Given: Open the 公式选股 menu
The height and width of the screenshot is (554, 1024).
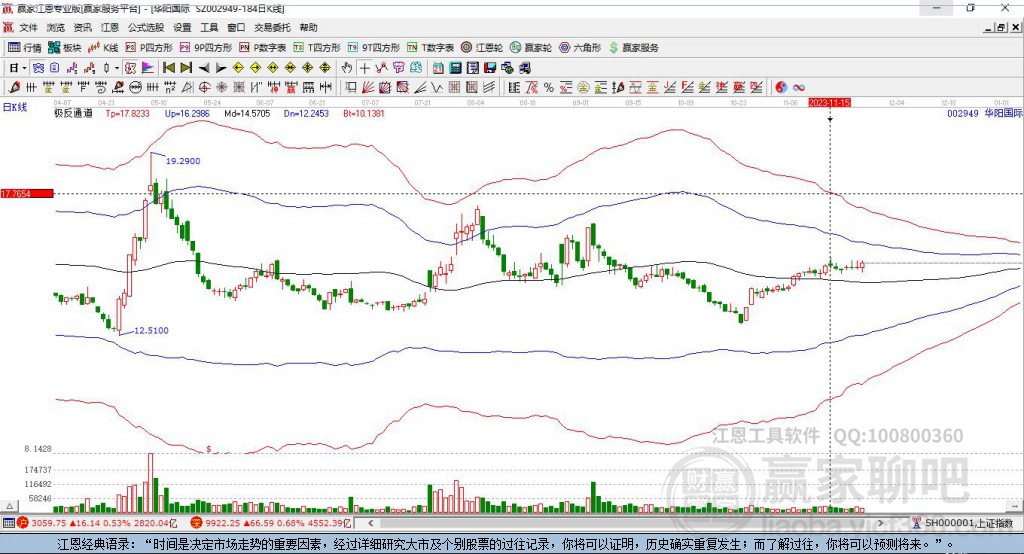Looking at the screenshot, I should pos(146,27).
